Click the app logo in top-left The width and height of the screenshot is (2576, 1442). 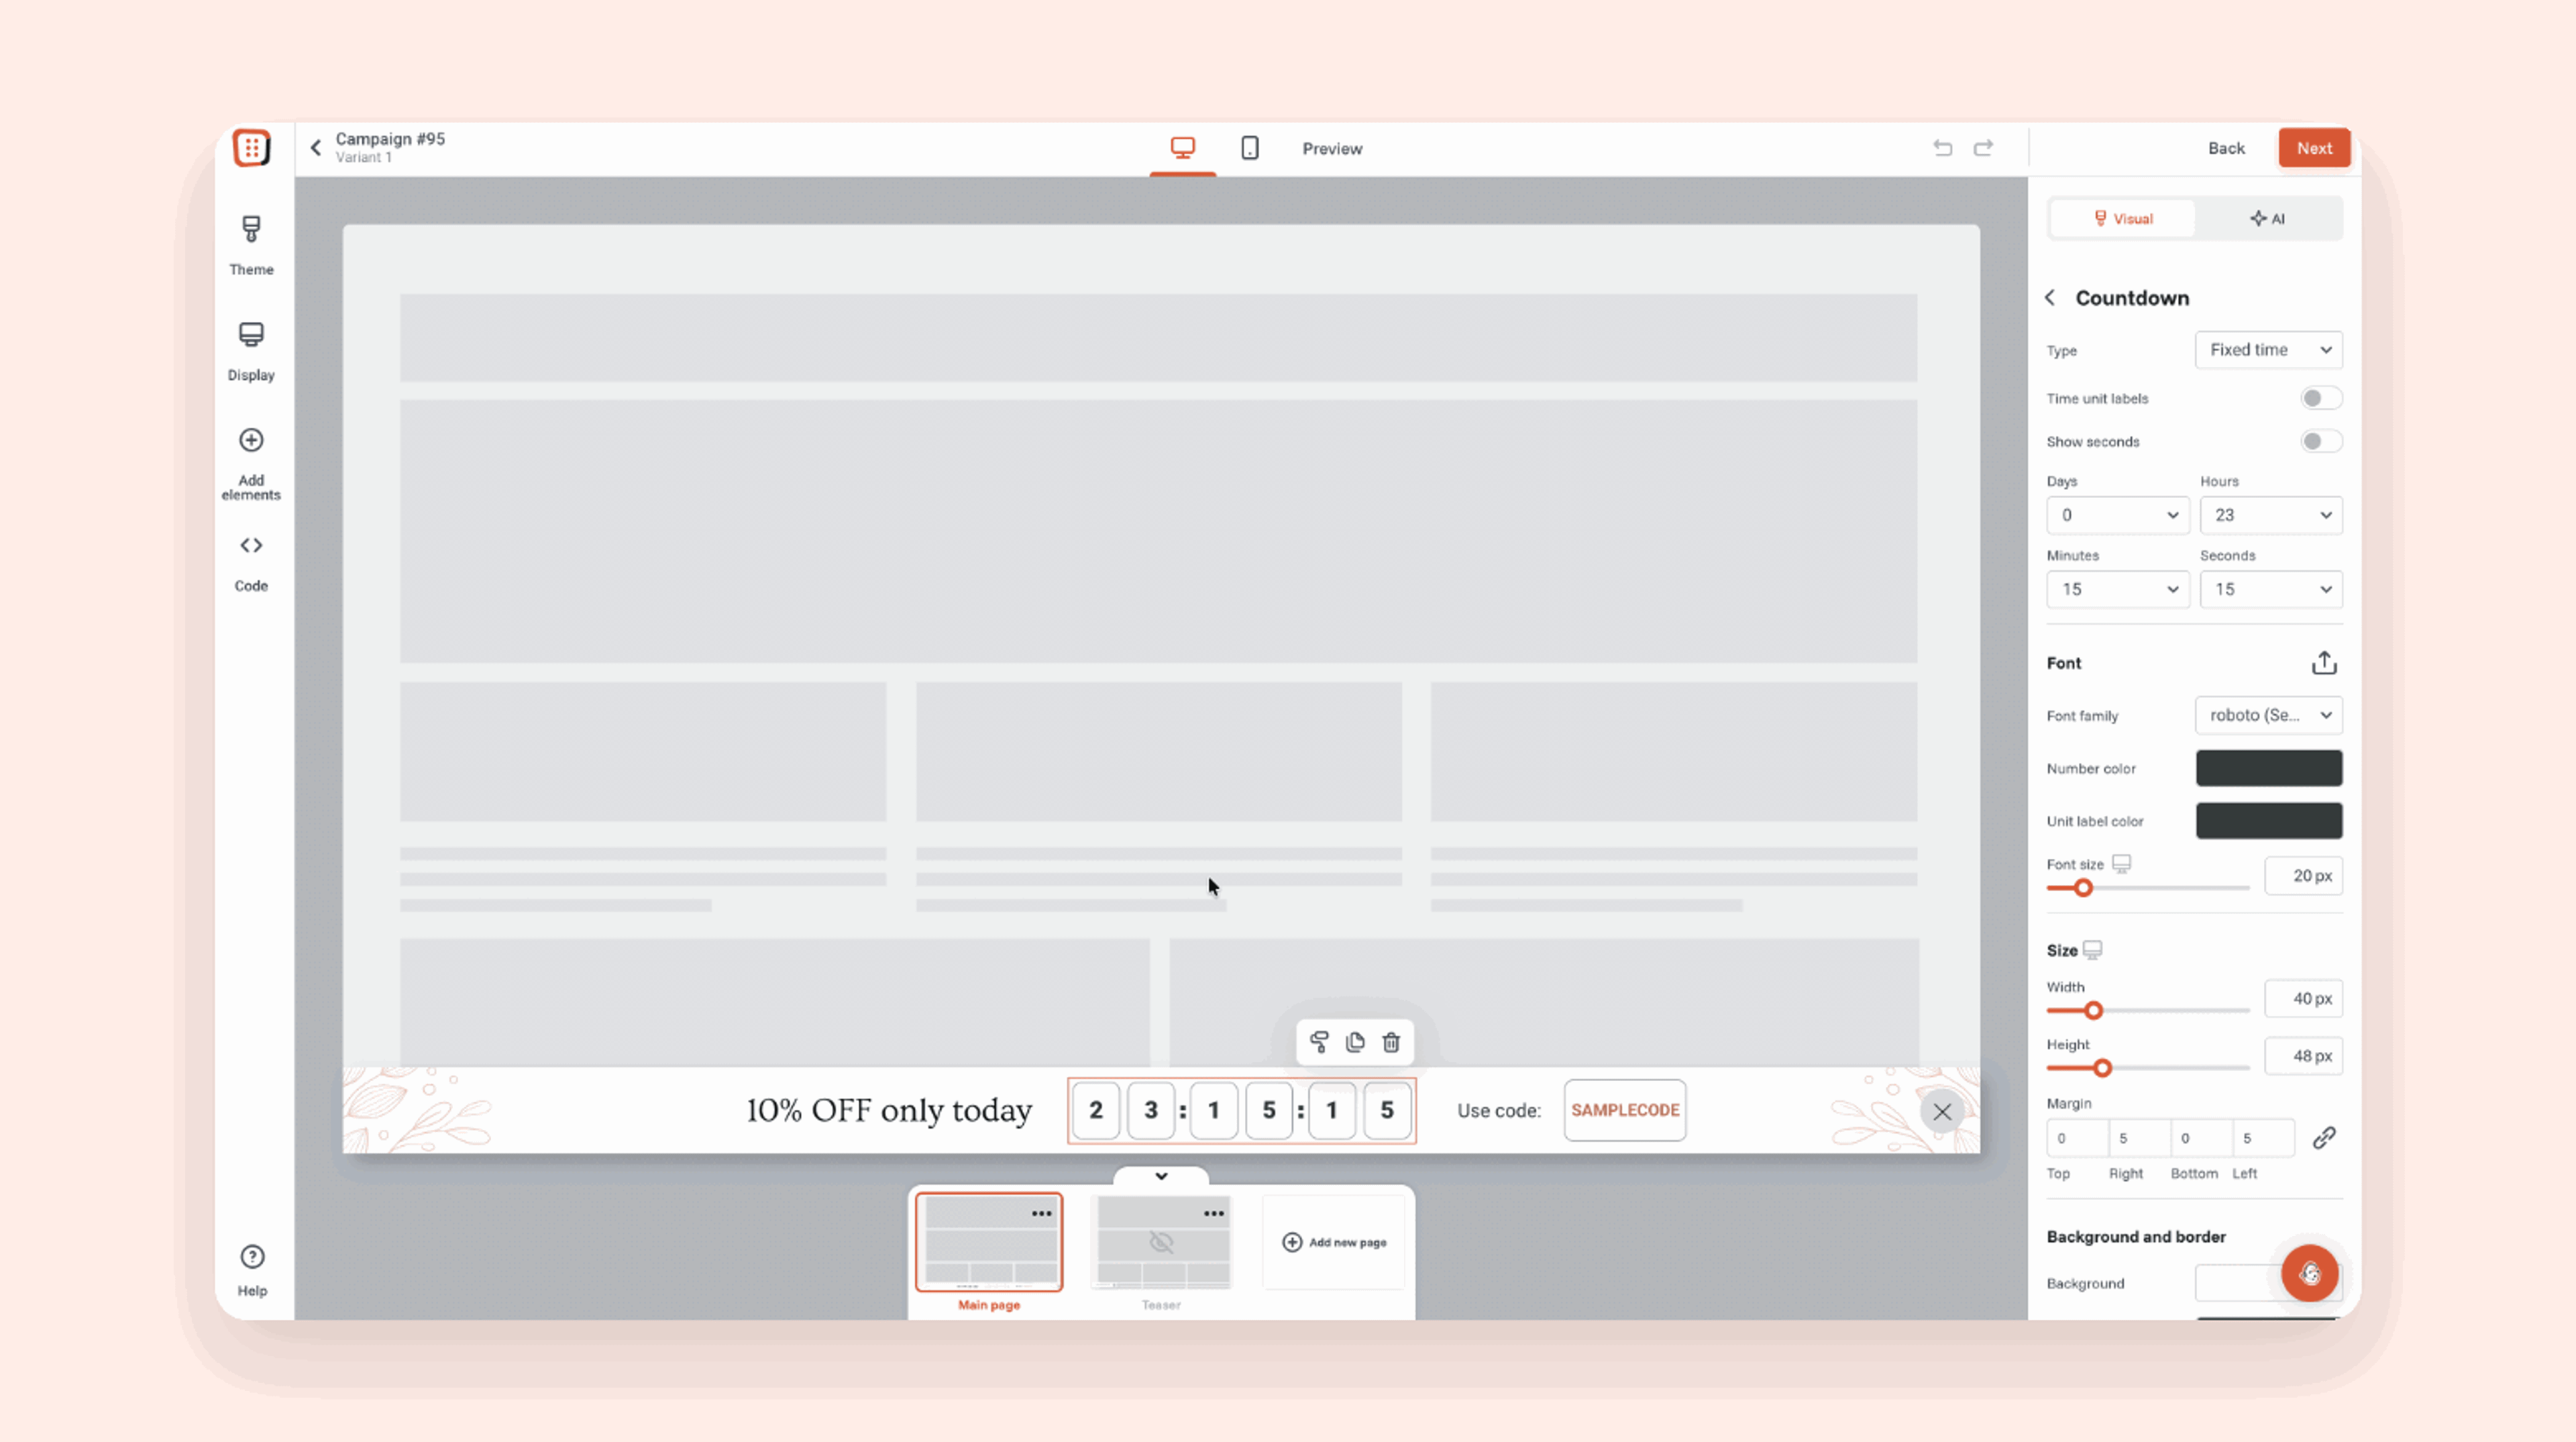click(252, 148)
